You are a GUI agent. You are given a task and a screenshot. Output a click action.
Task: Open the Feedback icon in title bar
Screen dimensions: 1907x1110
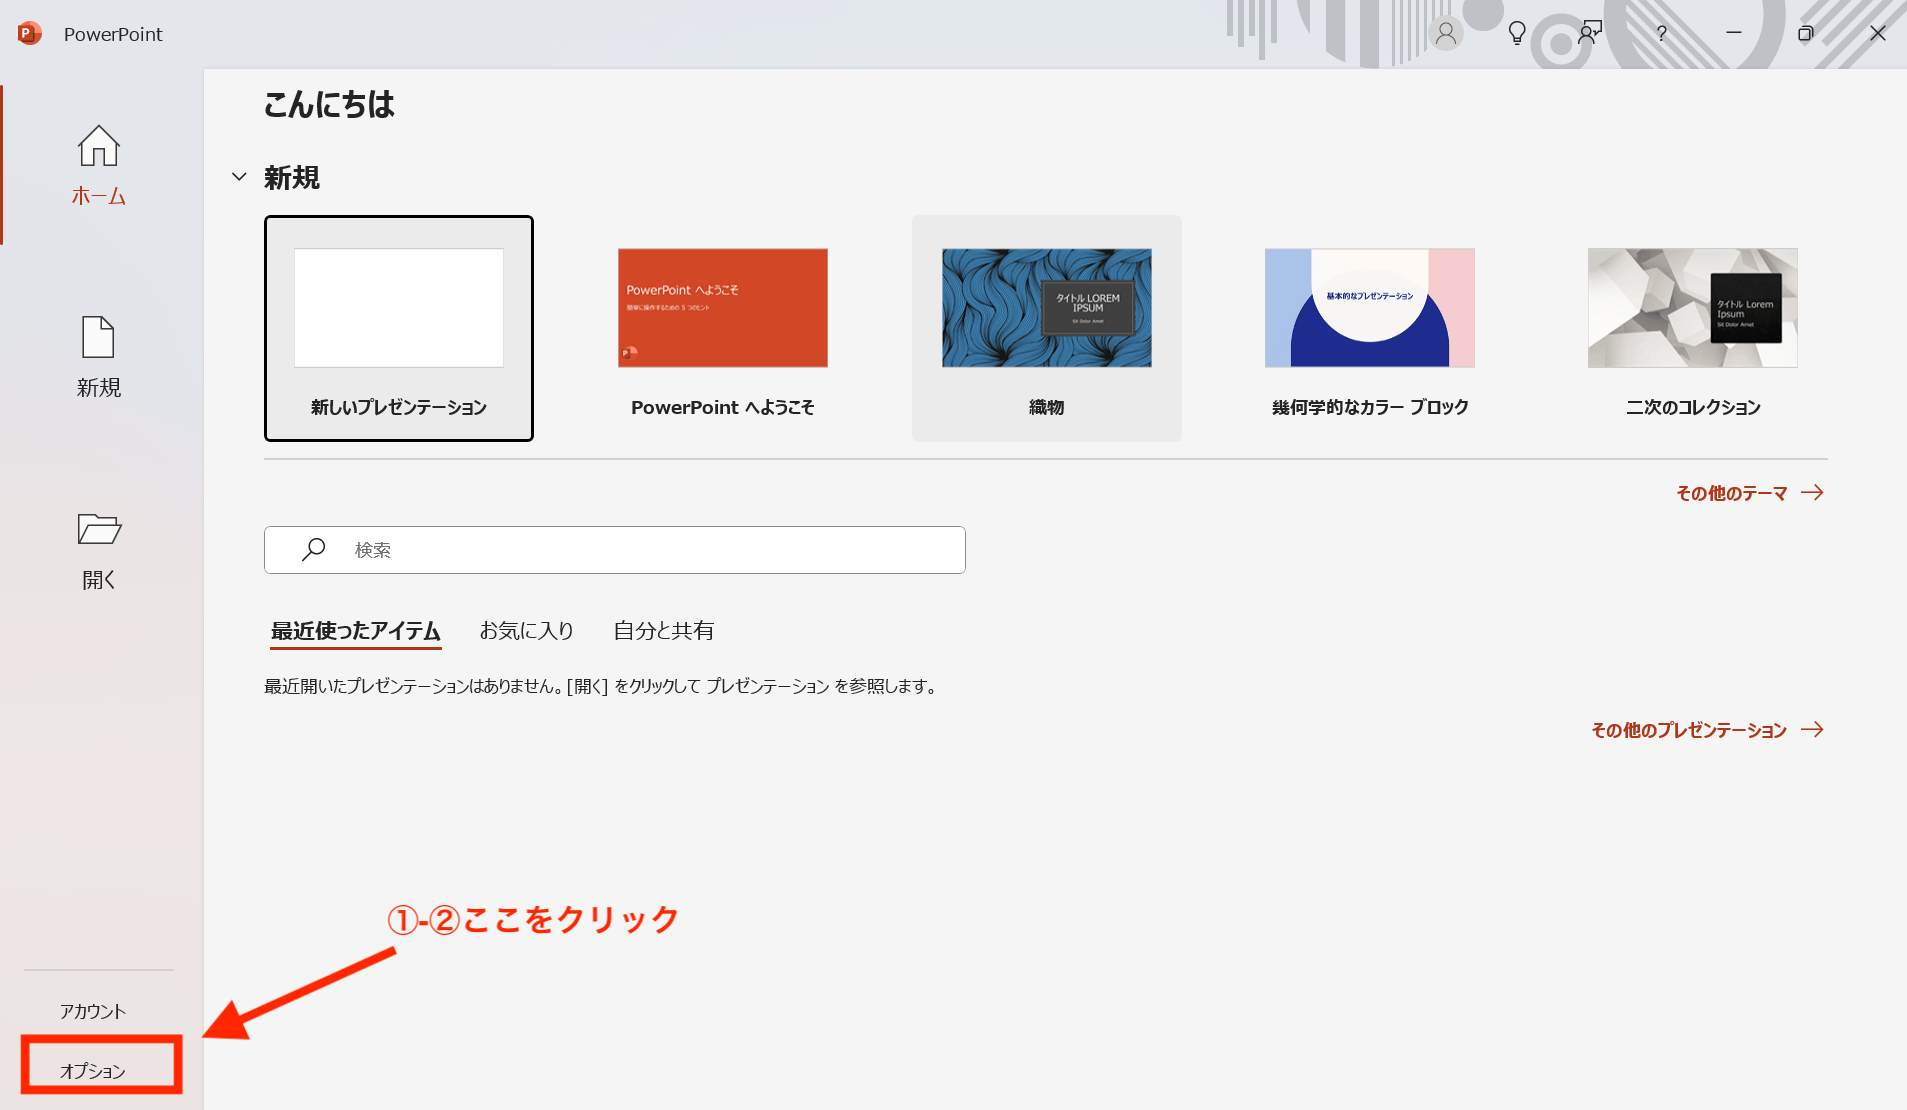1589,33
